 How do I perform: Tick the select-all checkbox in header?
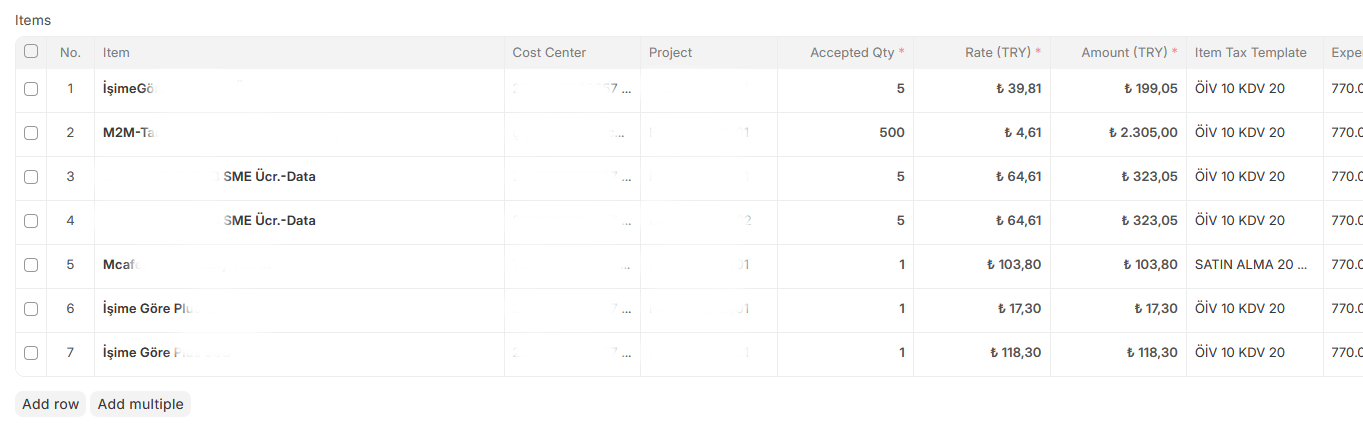click(x=31, y=51)
